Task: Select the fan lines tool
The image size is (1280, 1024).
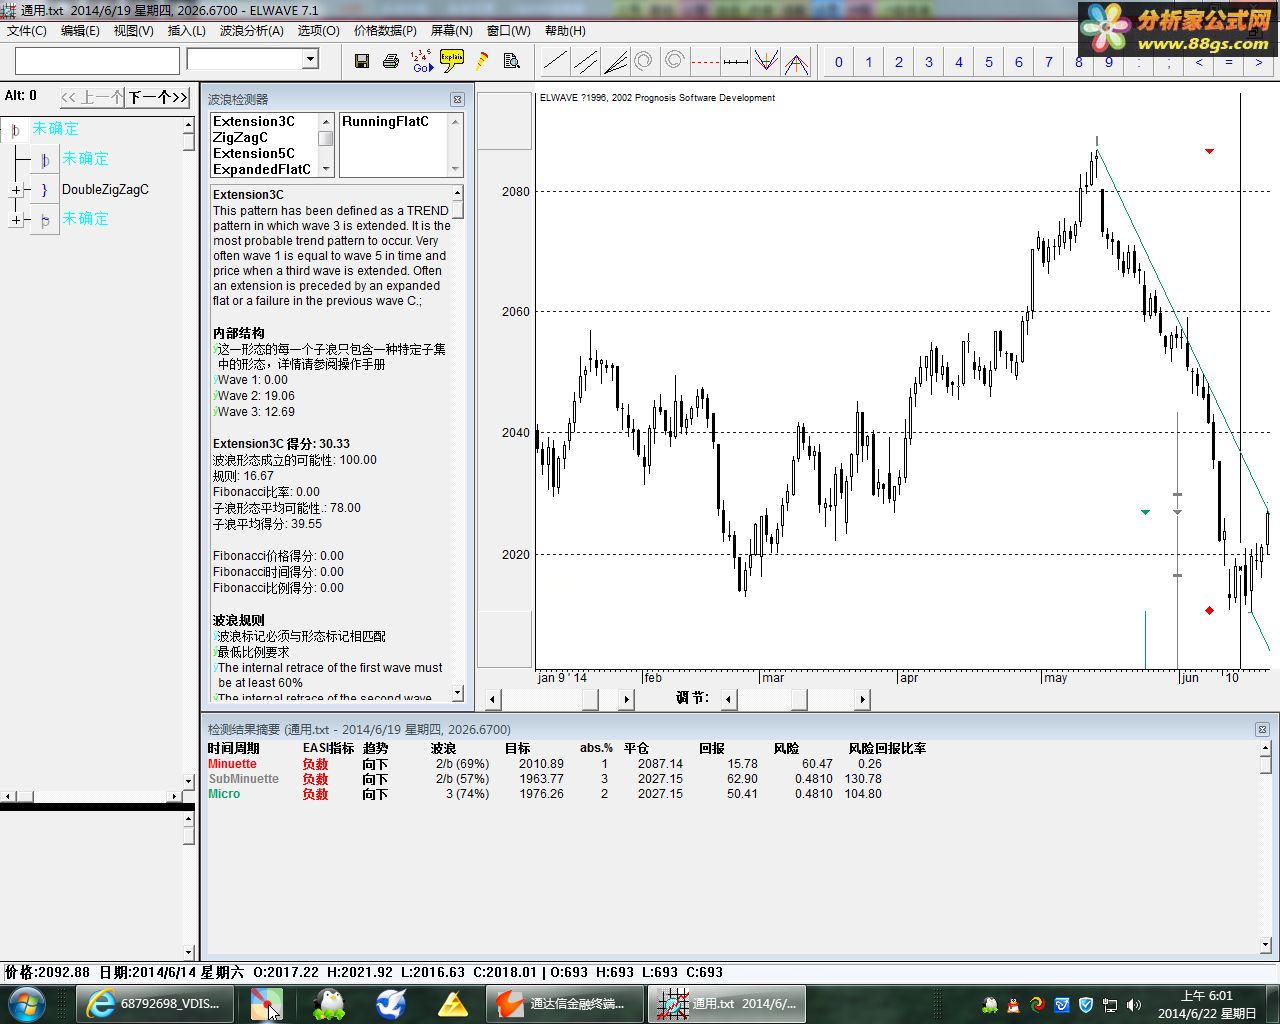Action: 615,62
